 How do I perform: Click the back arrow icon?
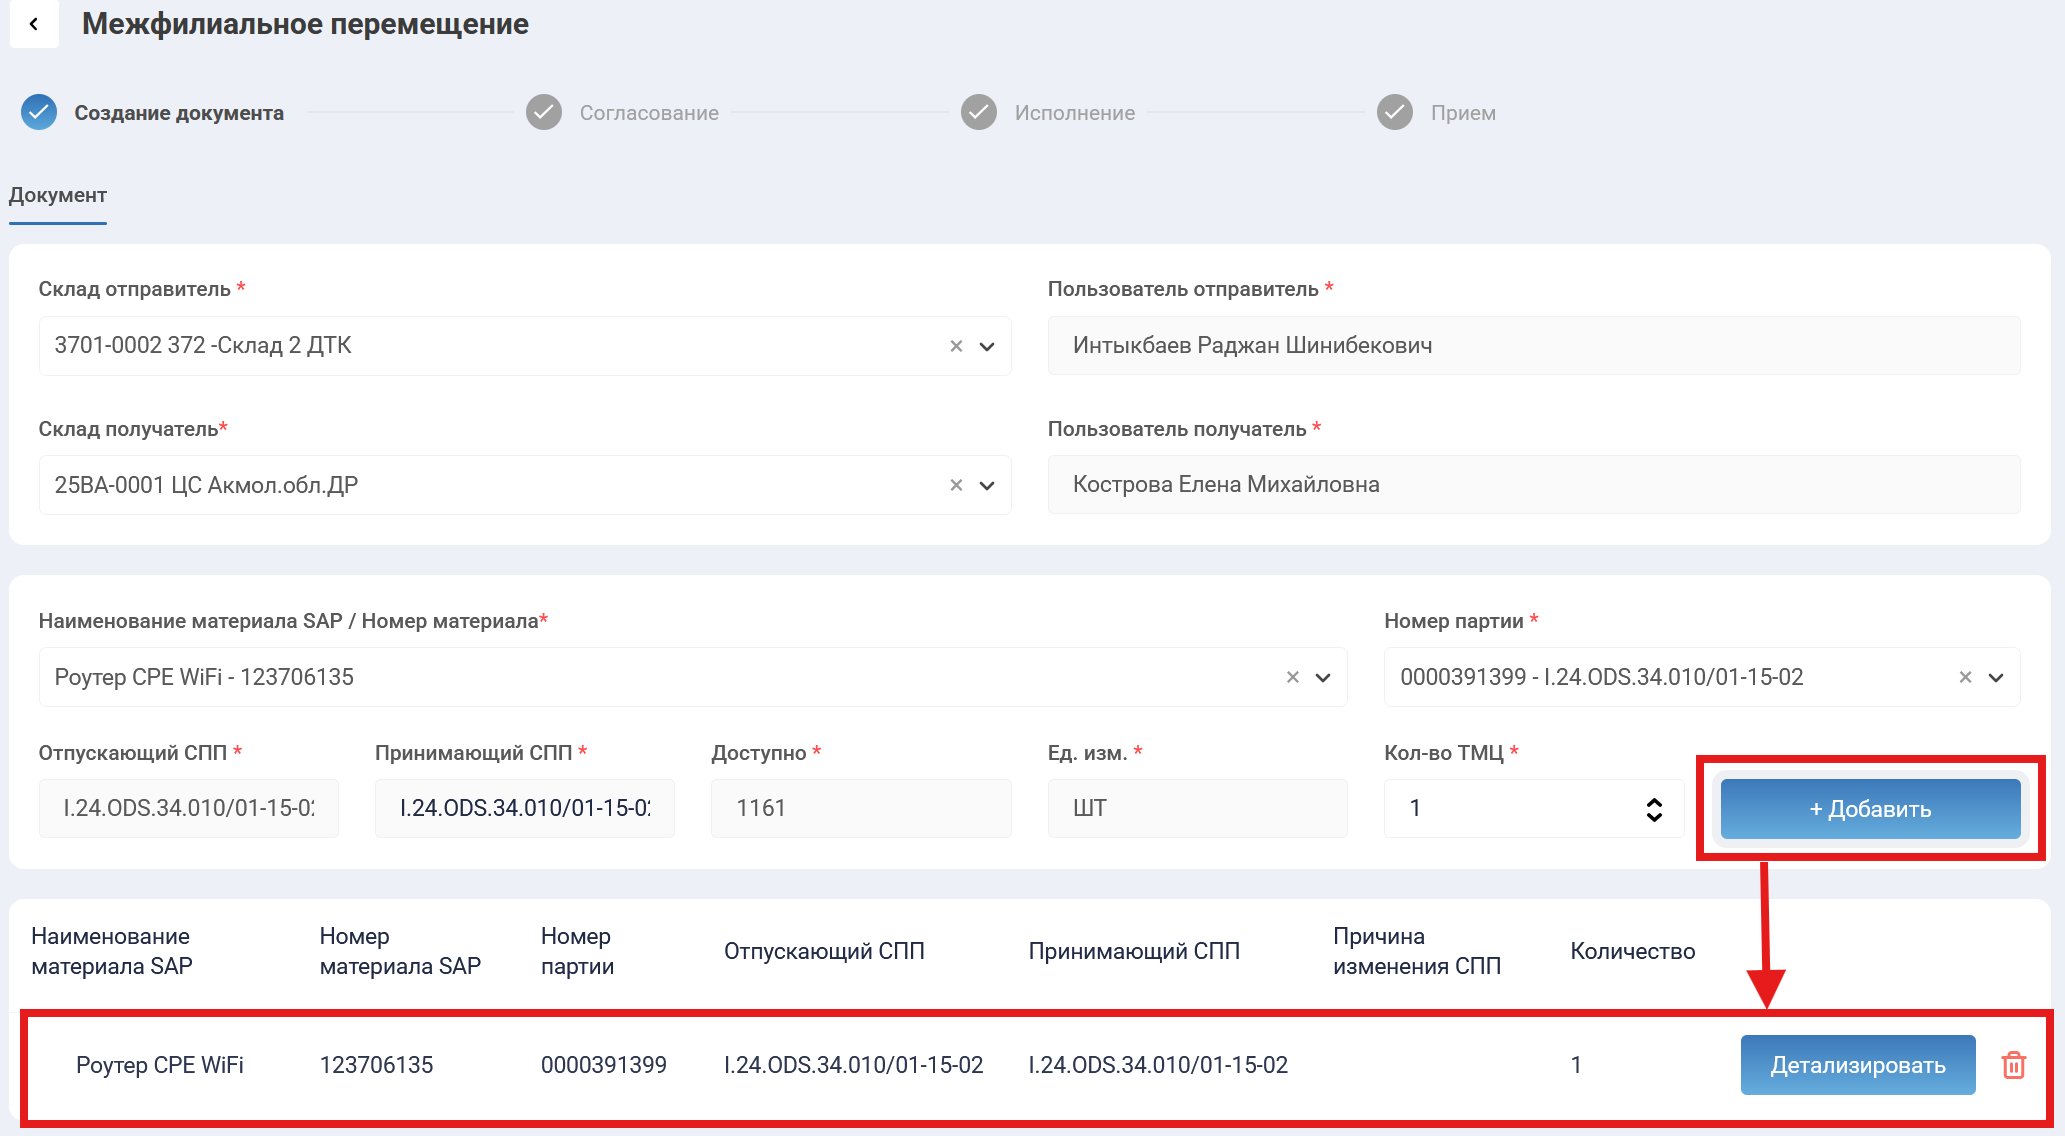click(x=34, y=24)
